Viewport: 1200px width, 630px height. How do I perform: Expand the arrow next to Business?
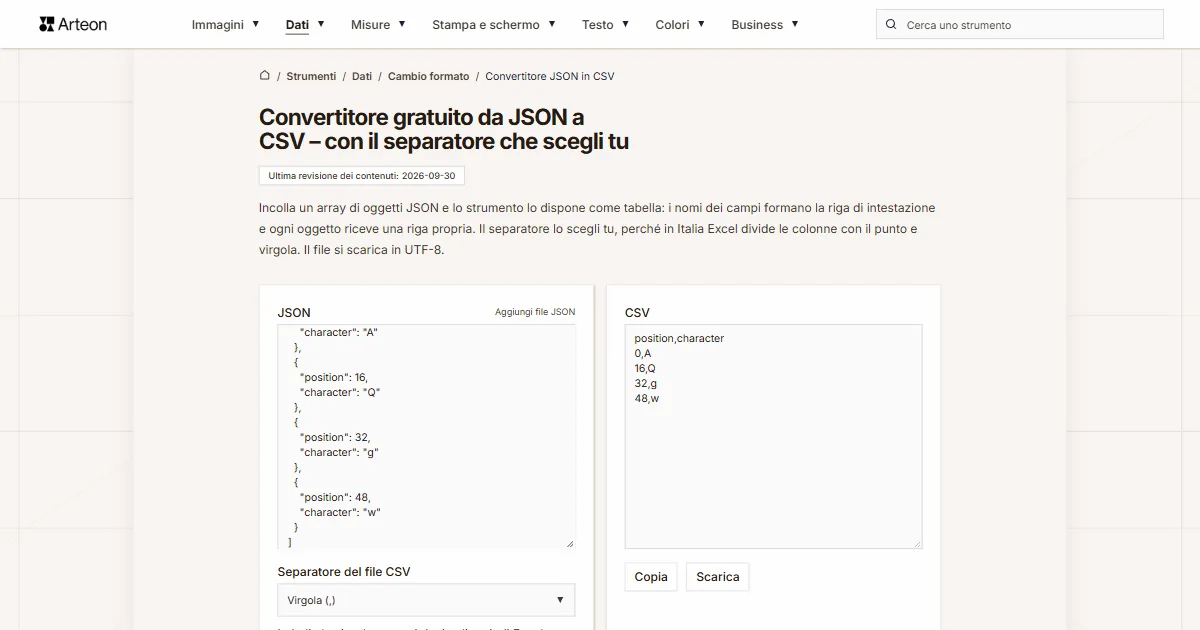(795, 24)
